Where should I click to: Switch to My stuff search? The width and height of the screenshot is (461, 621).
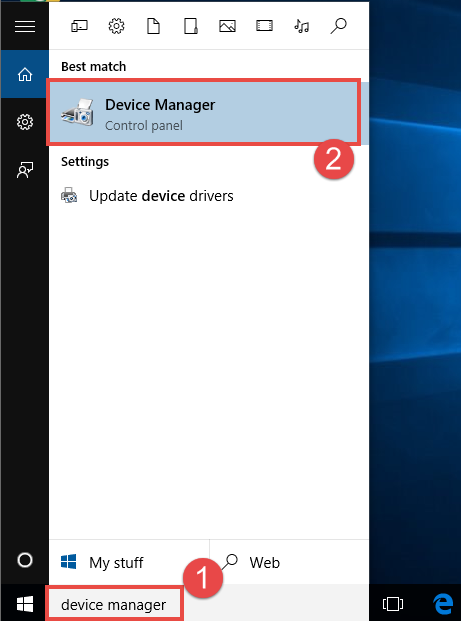point(129,562)
